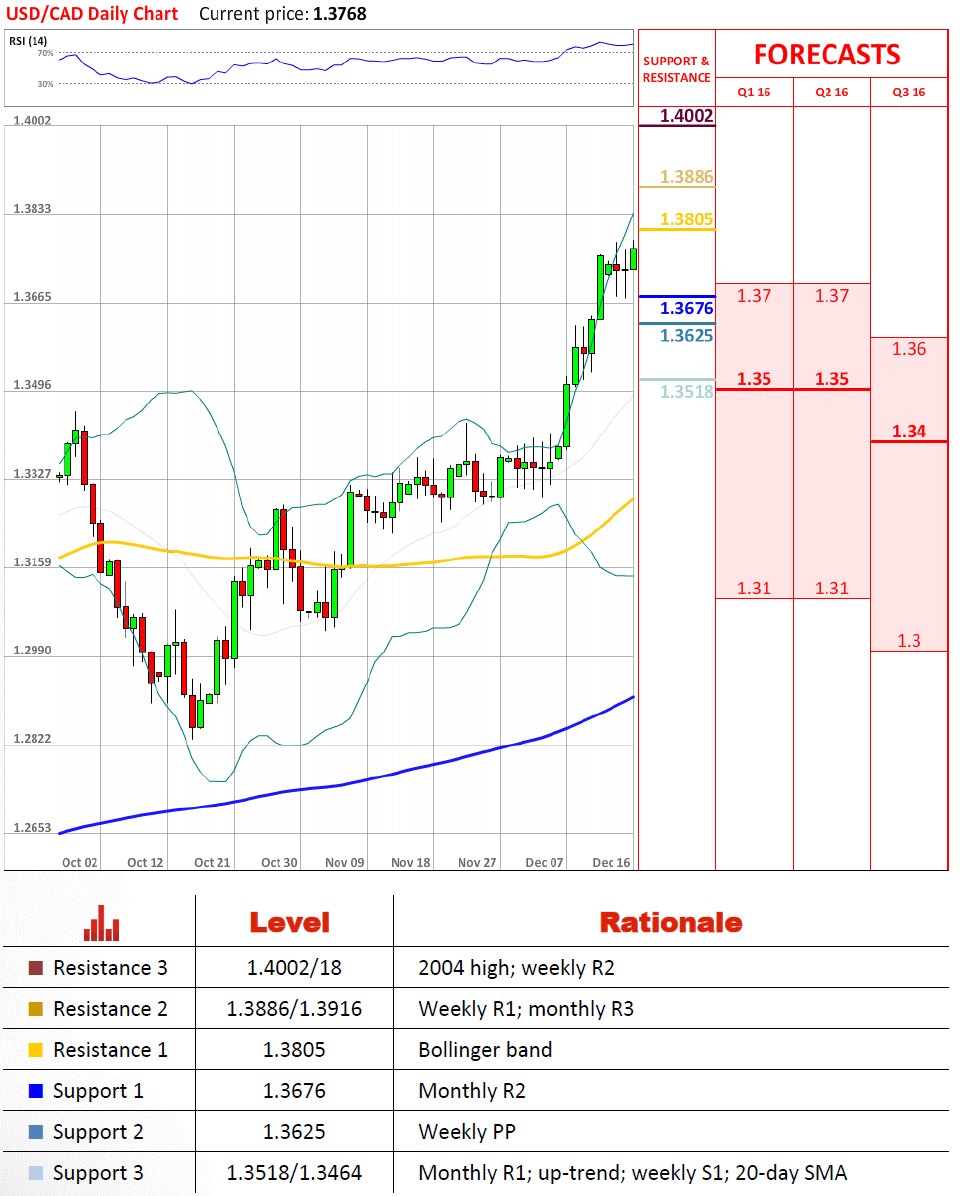This screenshot has width=963, height=1196.
Task: Click the Resistance 3 dark red swatch
Action: click(36, 968)
